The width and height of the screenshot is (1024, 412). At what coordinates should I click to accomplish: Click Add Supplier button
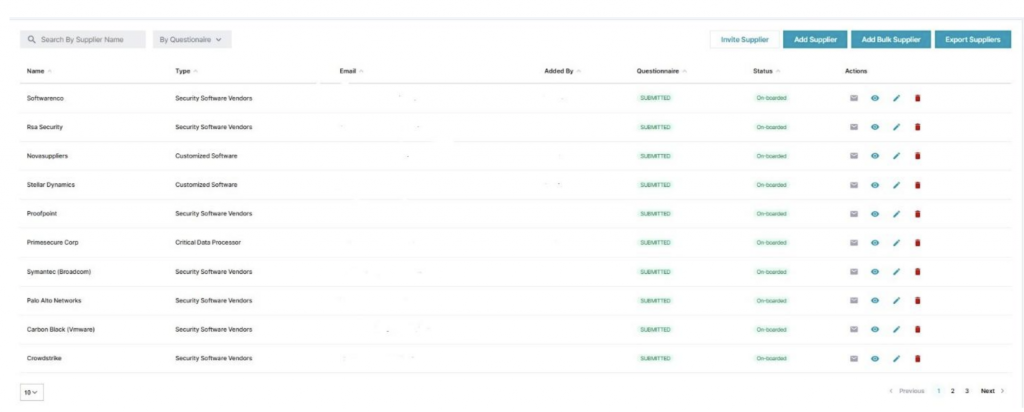(x=816, y=40)
